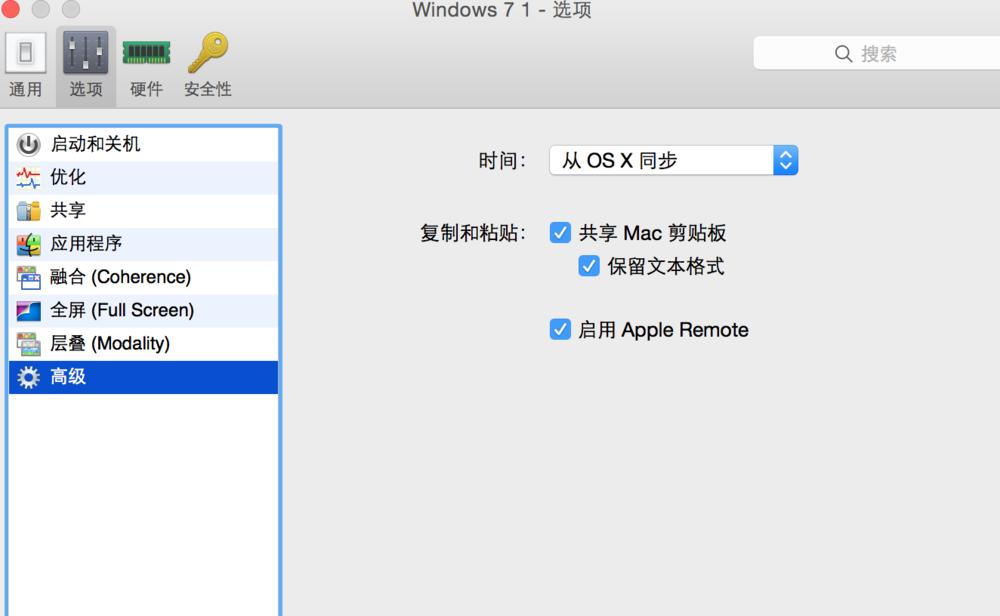Switch to the 通用 tab label
The image size is (1000, 616).
(x=26, y=89)
